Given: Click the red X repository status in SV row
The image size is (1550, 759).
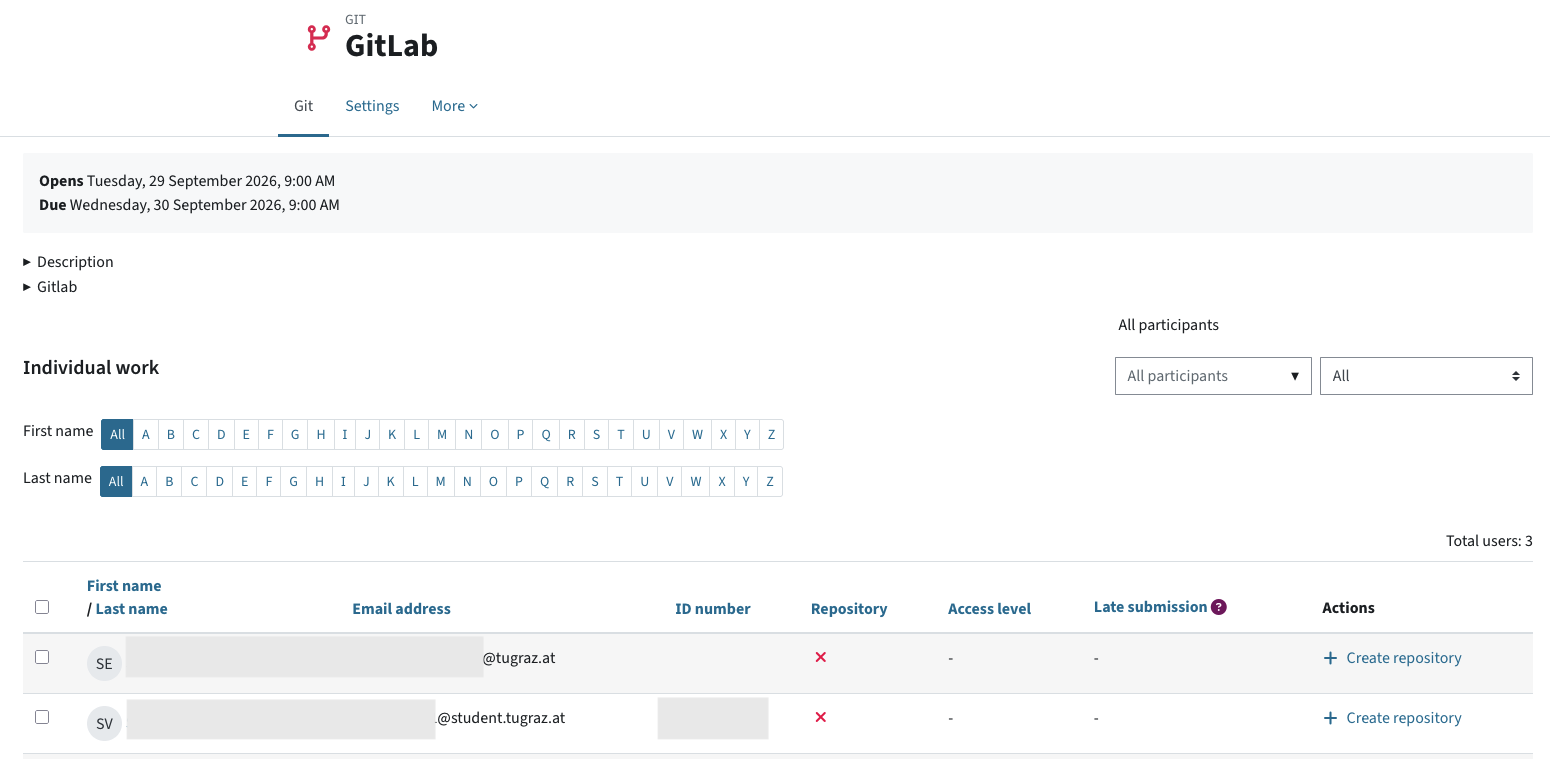Looking at the screenshot, I should point(821,717).
